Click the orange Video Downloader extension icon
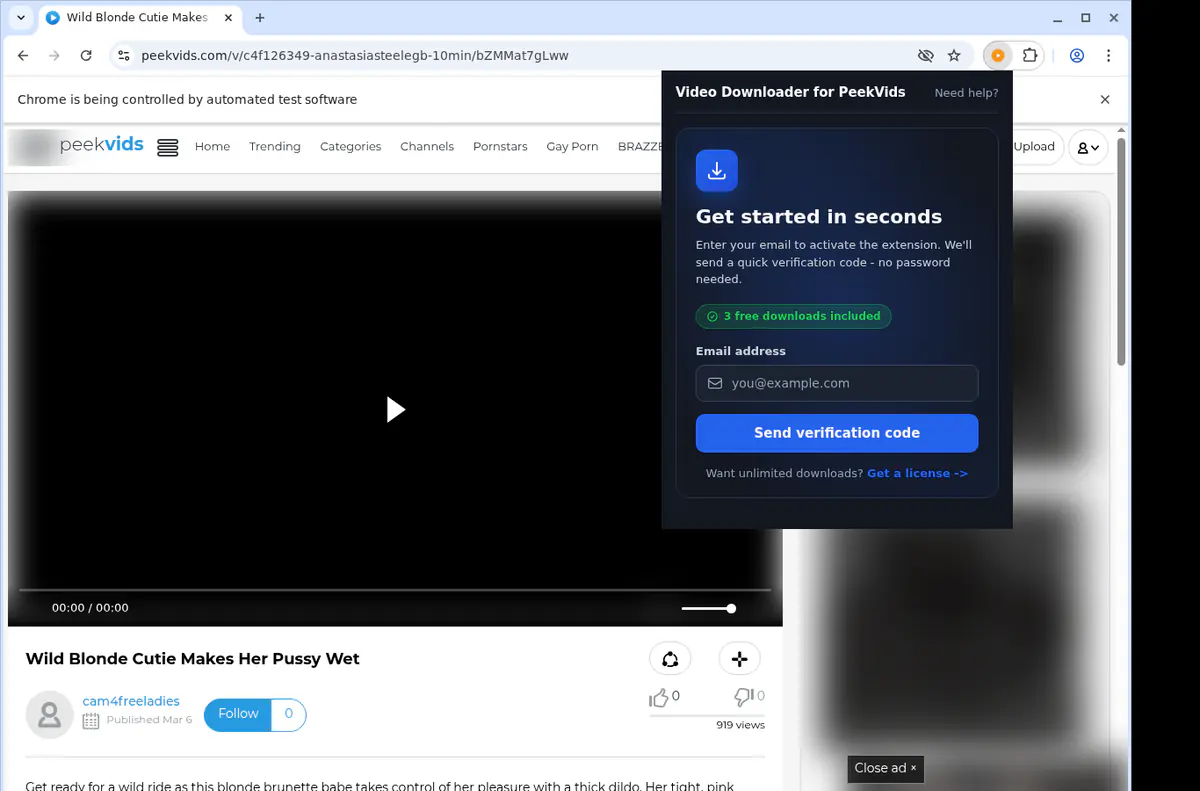The width and height of the screenshot is (1200, 791). click(997, 56)
